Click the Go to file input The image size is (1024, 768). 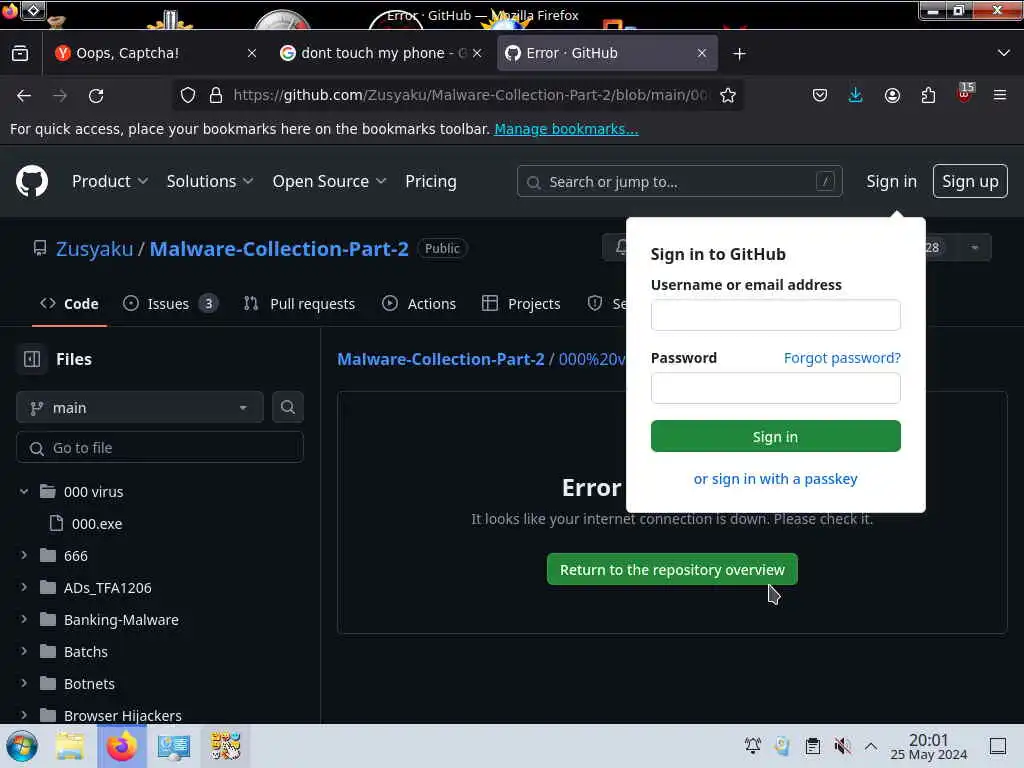pos(159,447)
